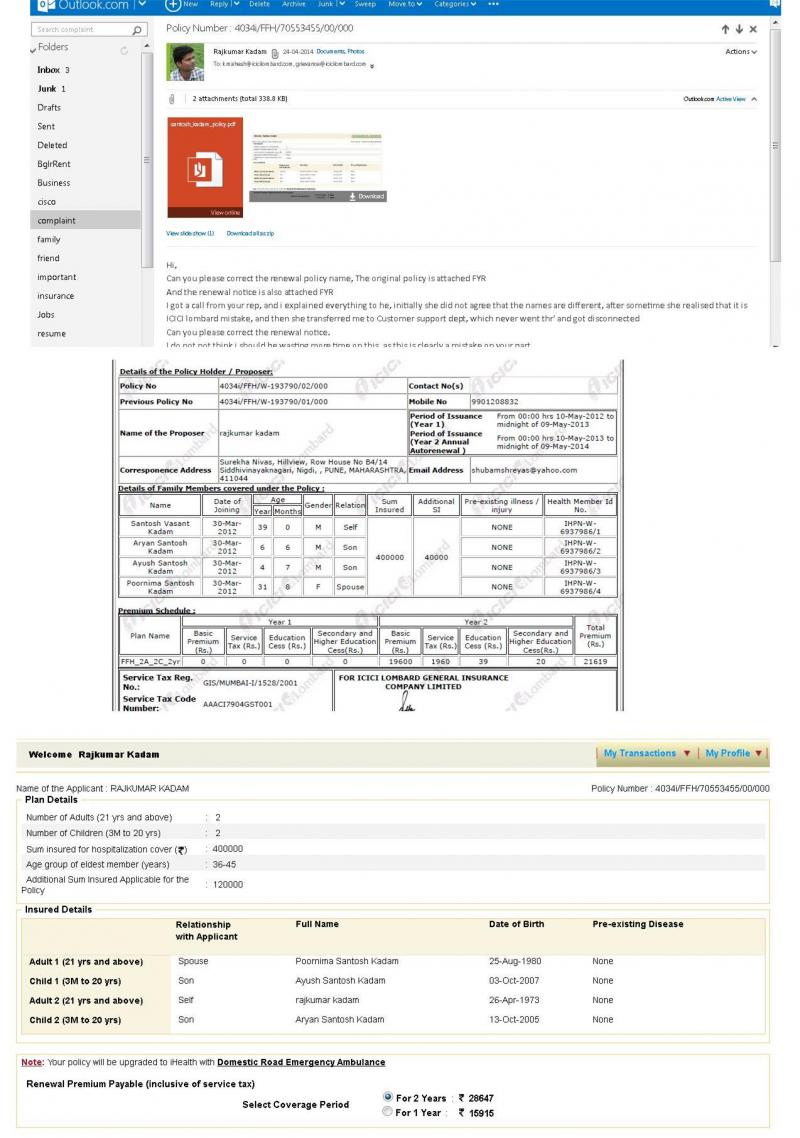Delete the open email
The width and height of the screenshot is (800, 1138).
tap(259, 4)
